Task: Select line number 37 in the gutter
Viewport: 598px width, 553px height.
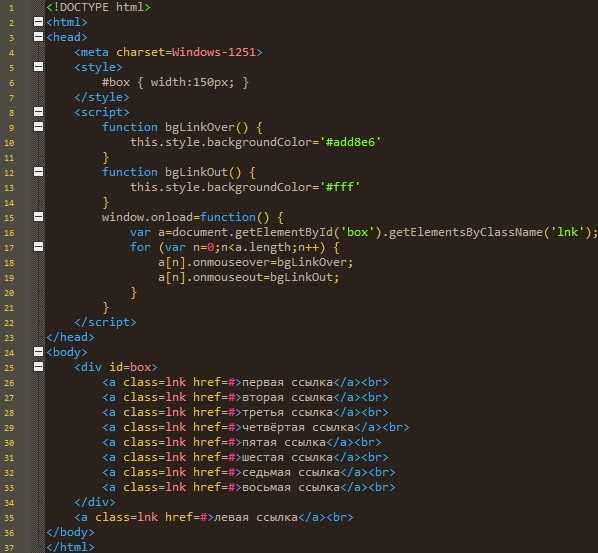Action: point(9,548)
